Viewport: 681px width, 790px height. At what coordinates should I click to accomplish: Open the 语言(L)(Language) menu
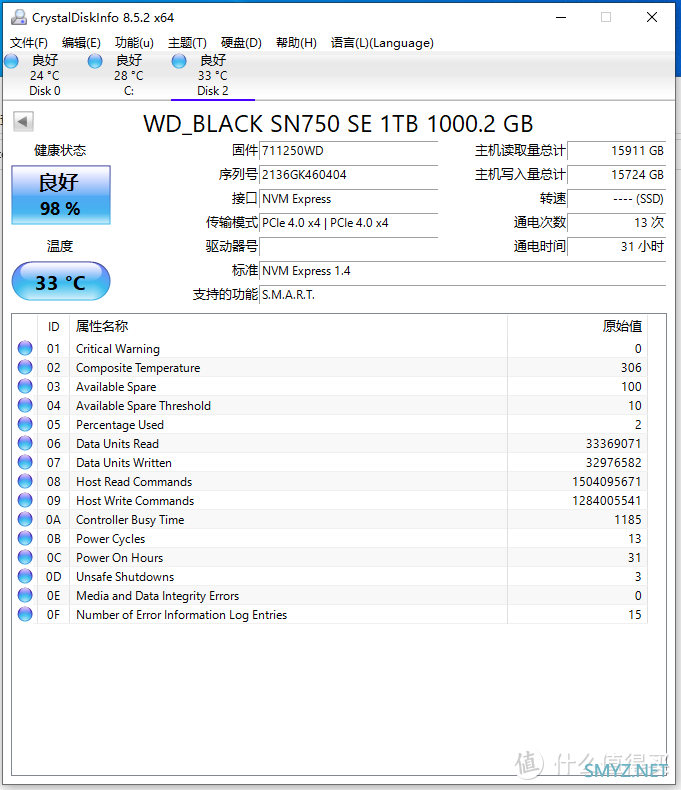[382, 43]
